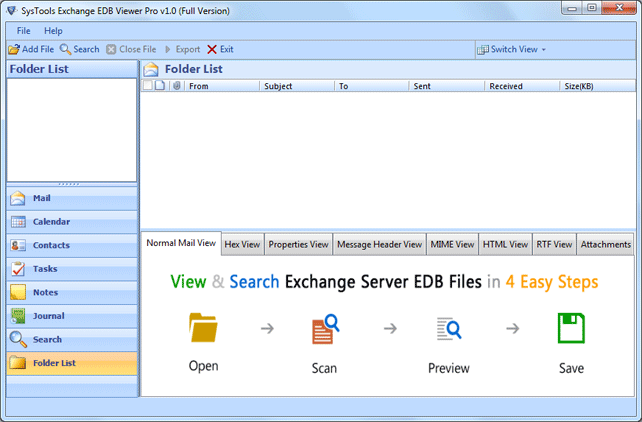
Task: Click the Preview magnifier step icon
Action: click(x=449, y=329)
